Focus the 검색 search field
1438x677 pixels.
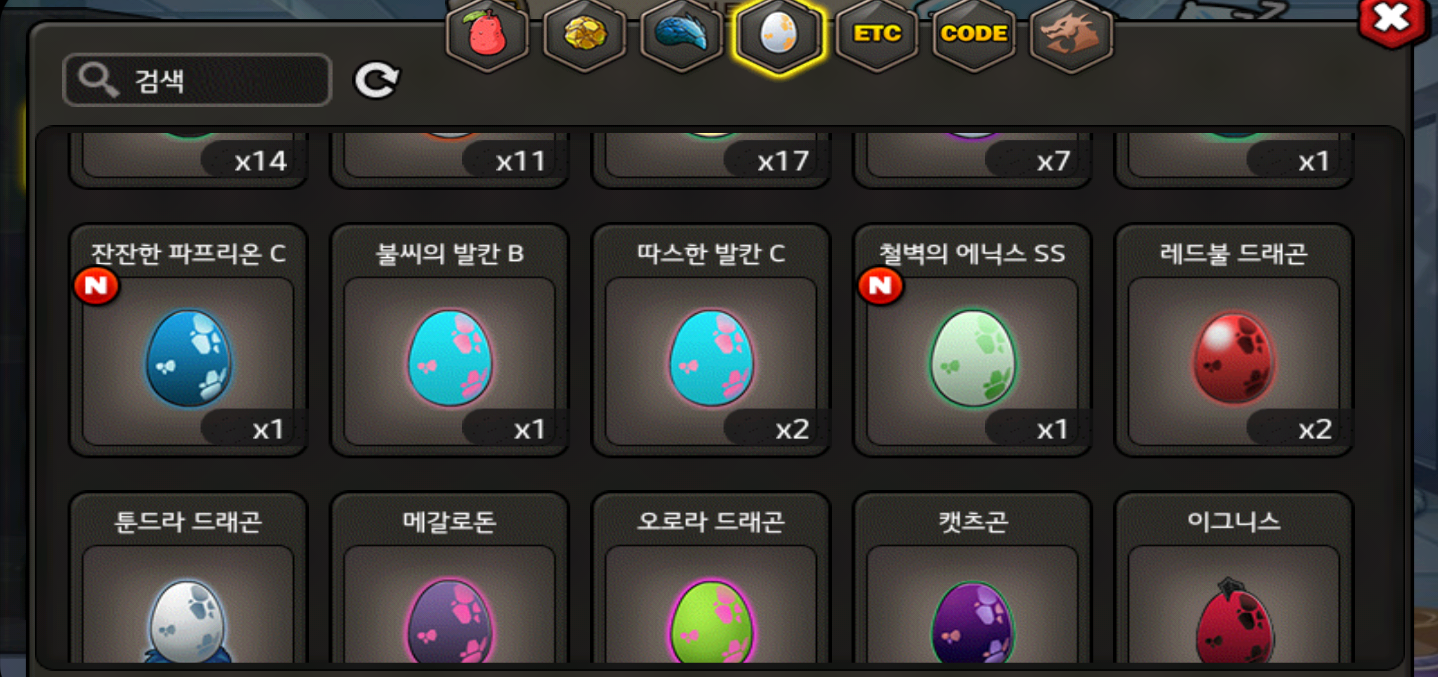pos(197,80)
